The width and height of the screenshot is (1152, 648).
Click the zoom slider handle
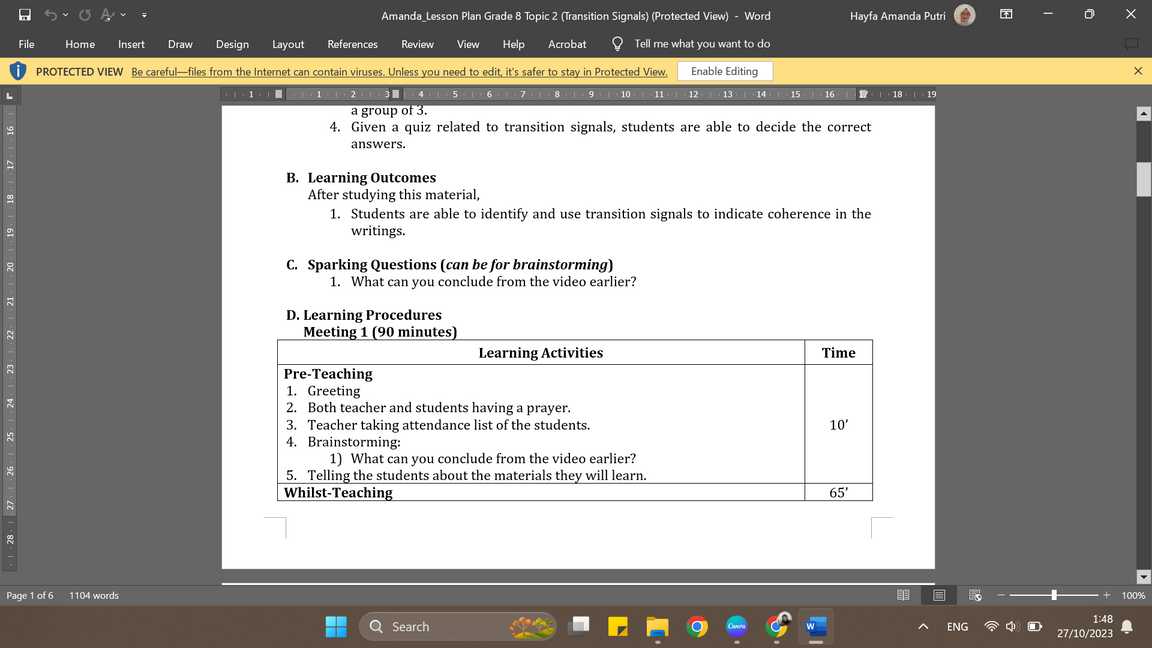(1054, 595)
